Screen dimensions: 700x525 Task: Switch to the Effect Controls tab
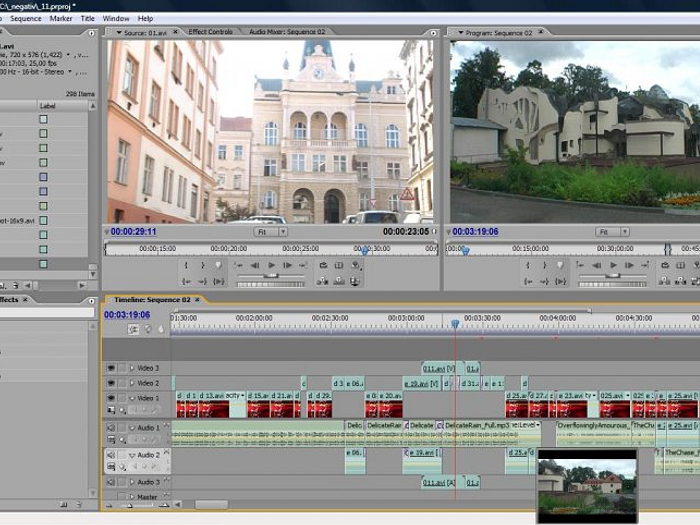point(211,32)
